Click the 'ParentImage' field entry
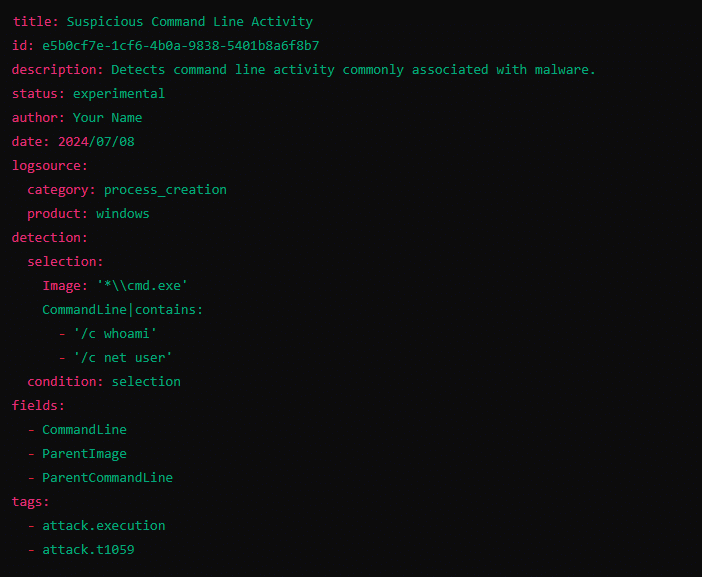Viewport: 702px width, 577px height. click(84, 454)
